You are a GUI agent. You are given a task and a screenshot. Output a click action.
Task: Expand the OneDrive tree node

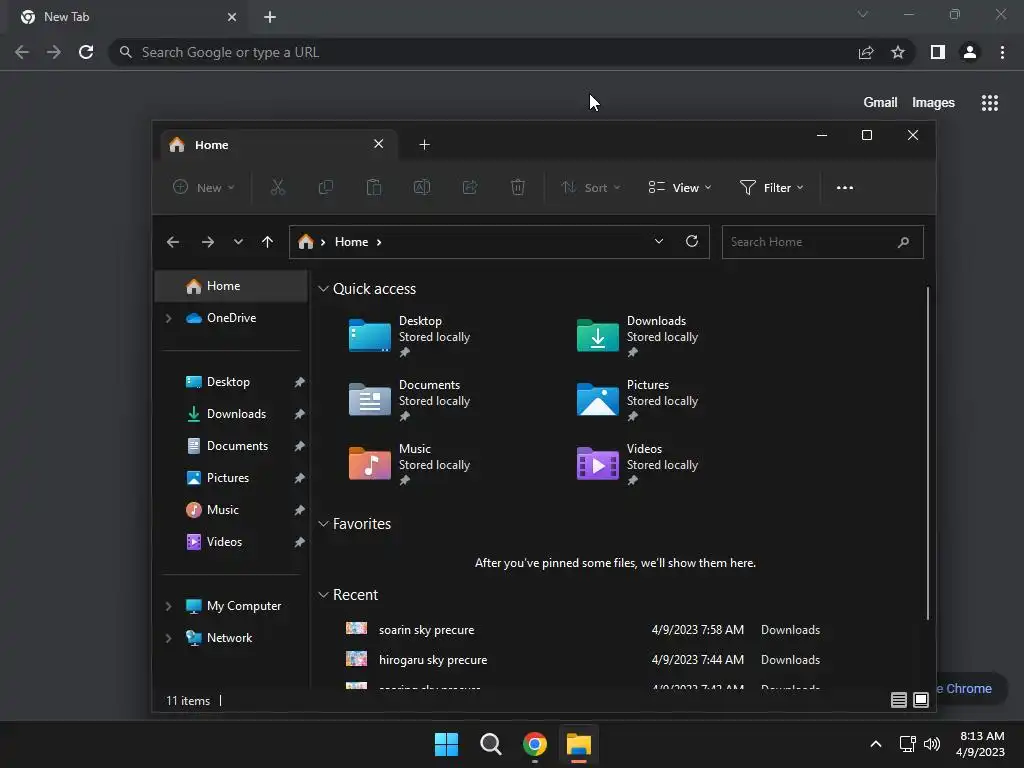168,318
